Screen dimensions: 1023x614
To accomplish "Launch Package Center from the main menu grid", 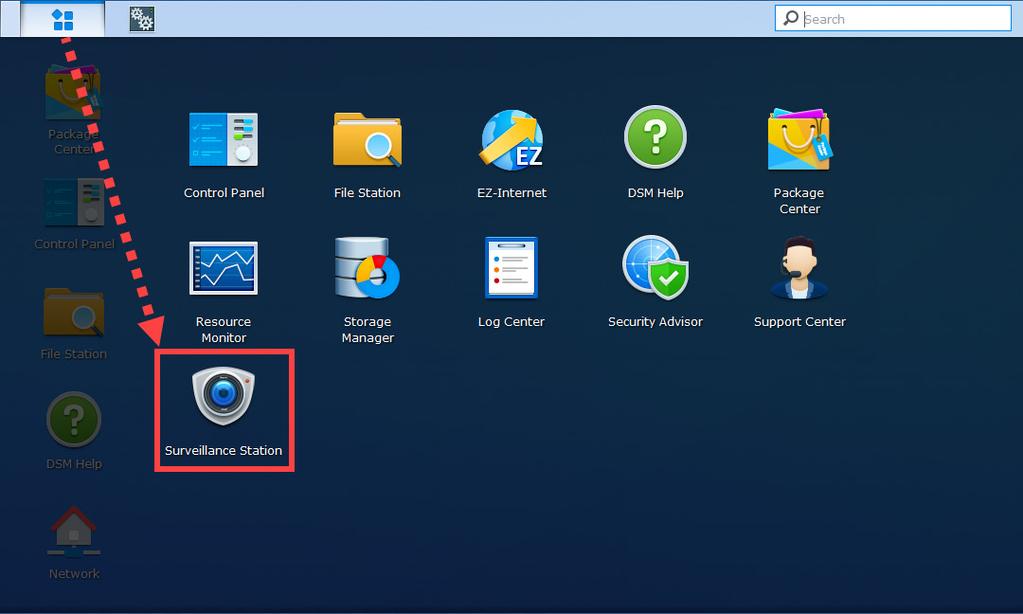I will (x=799, y=161).
